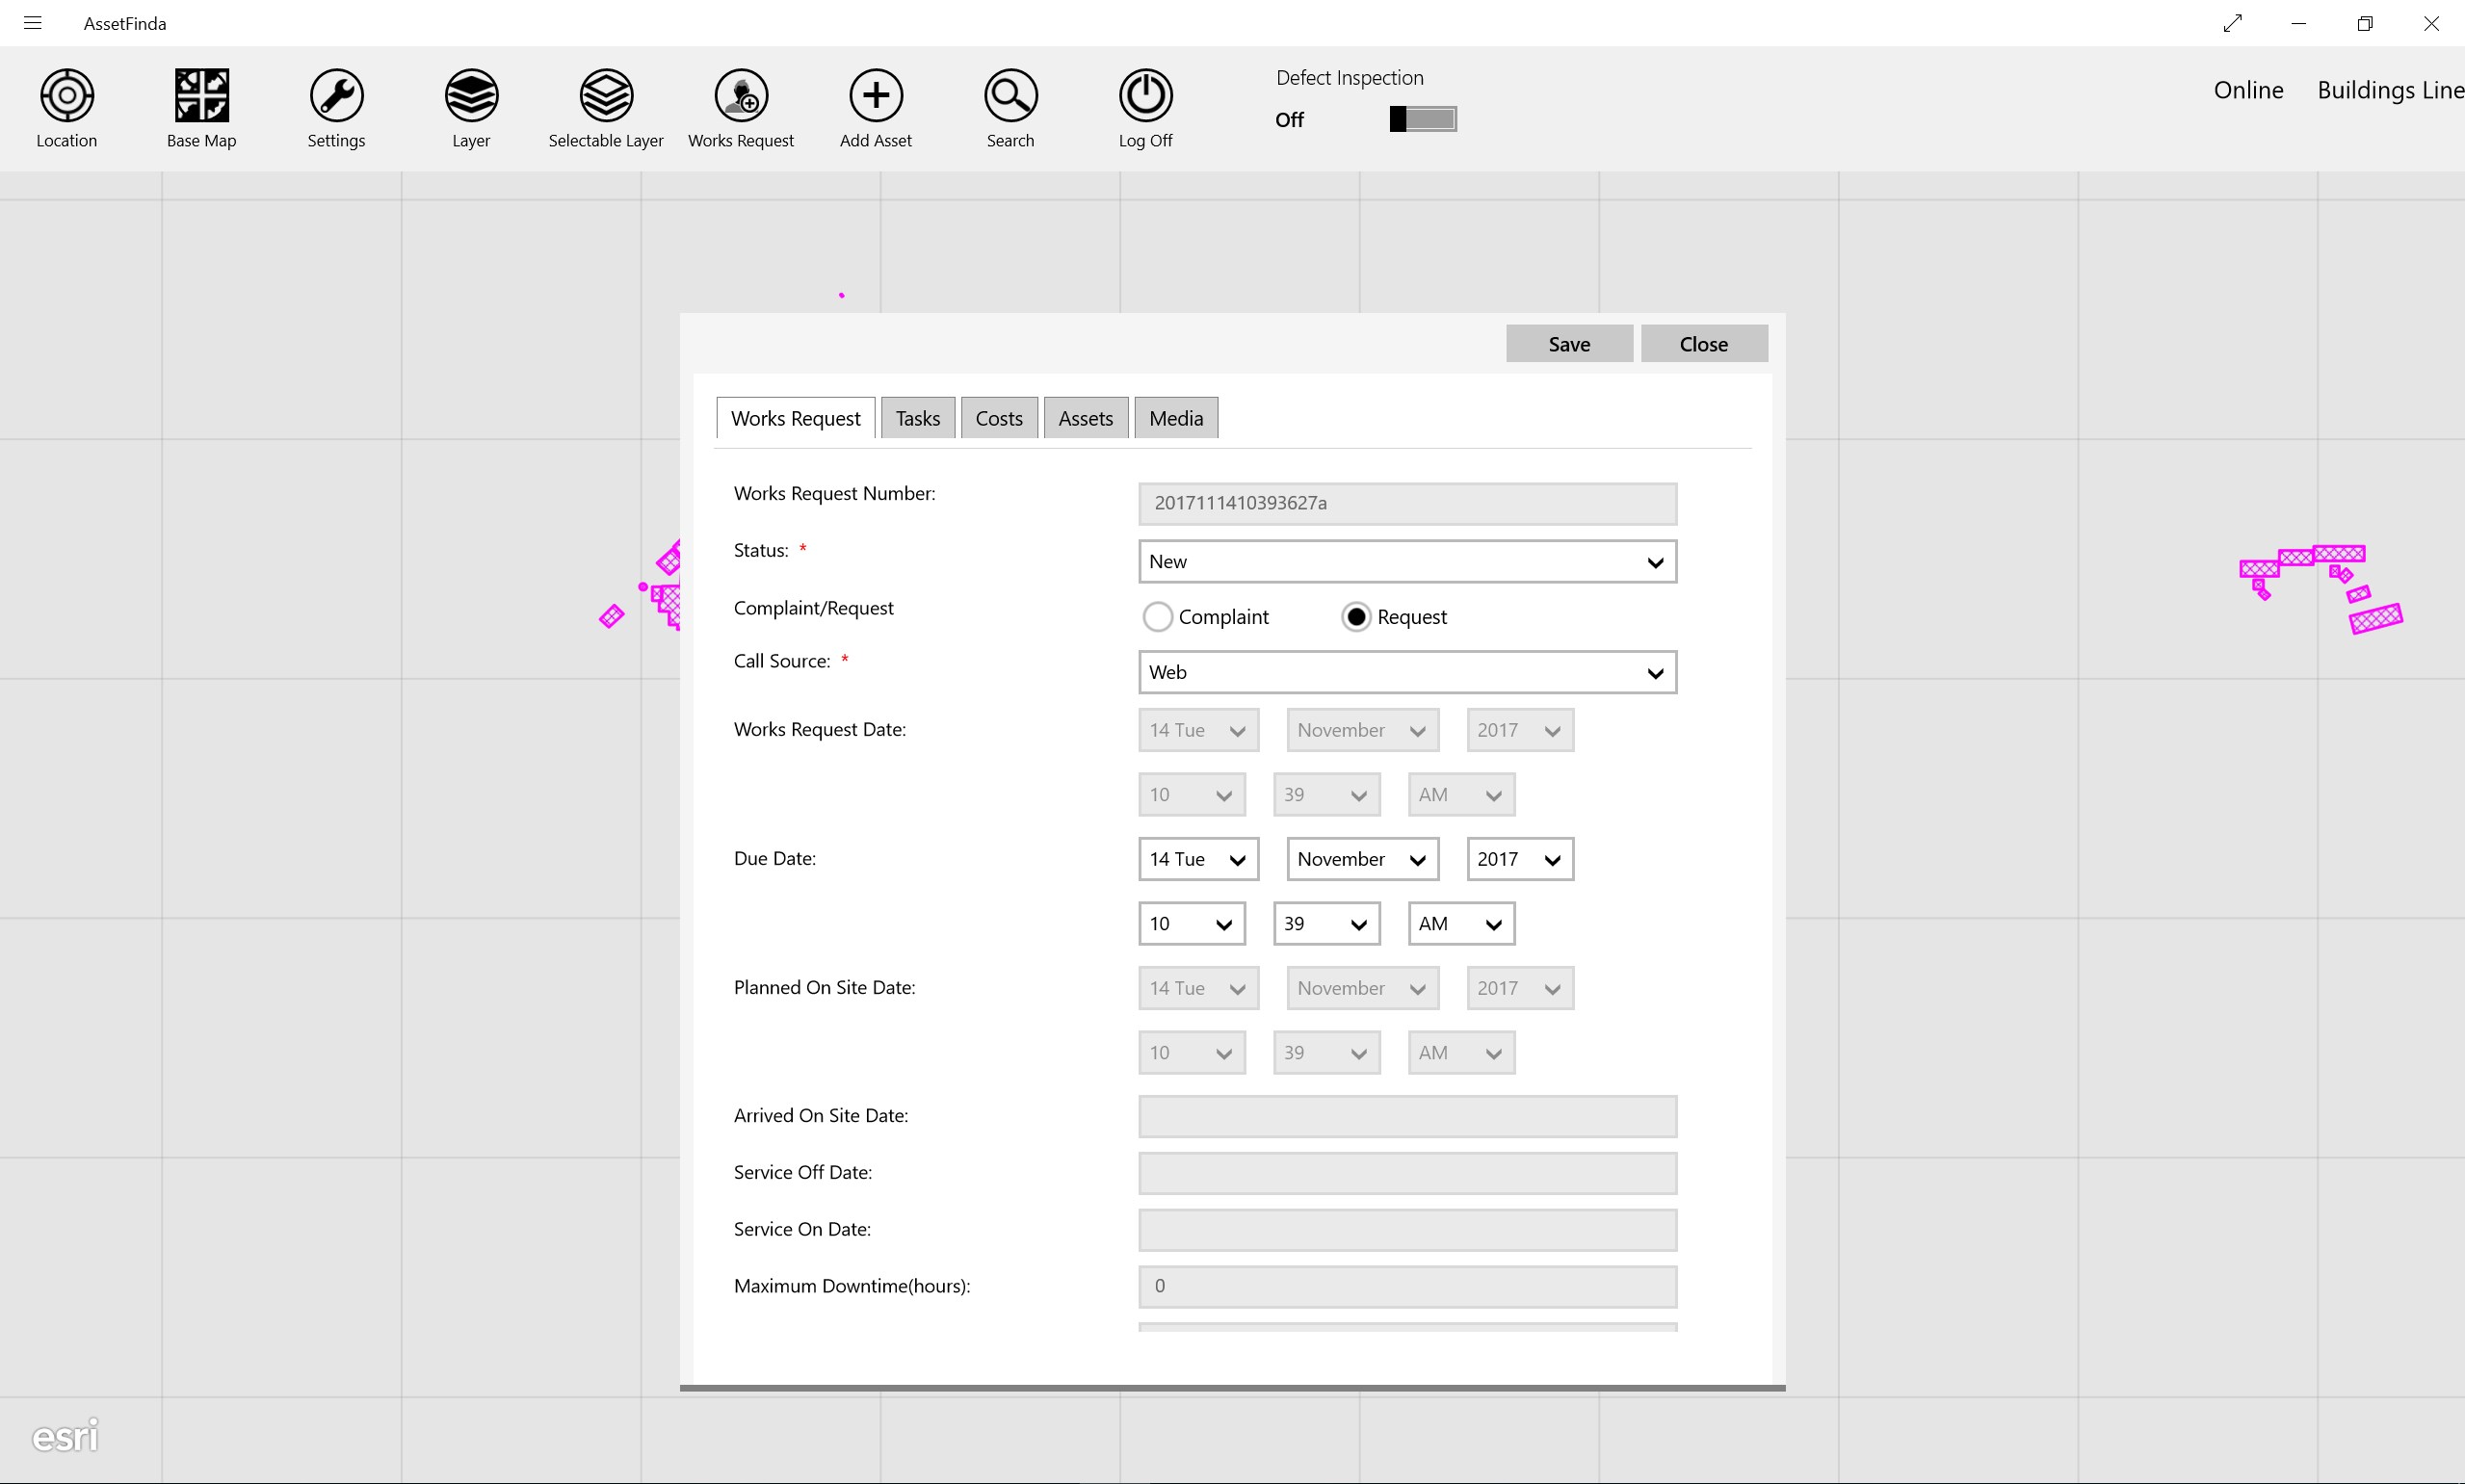Screen dimensions: 2465x1484
Task: Toggle the Defect Inspection switch
Action: [1422, 119]
